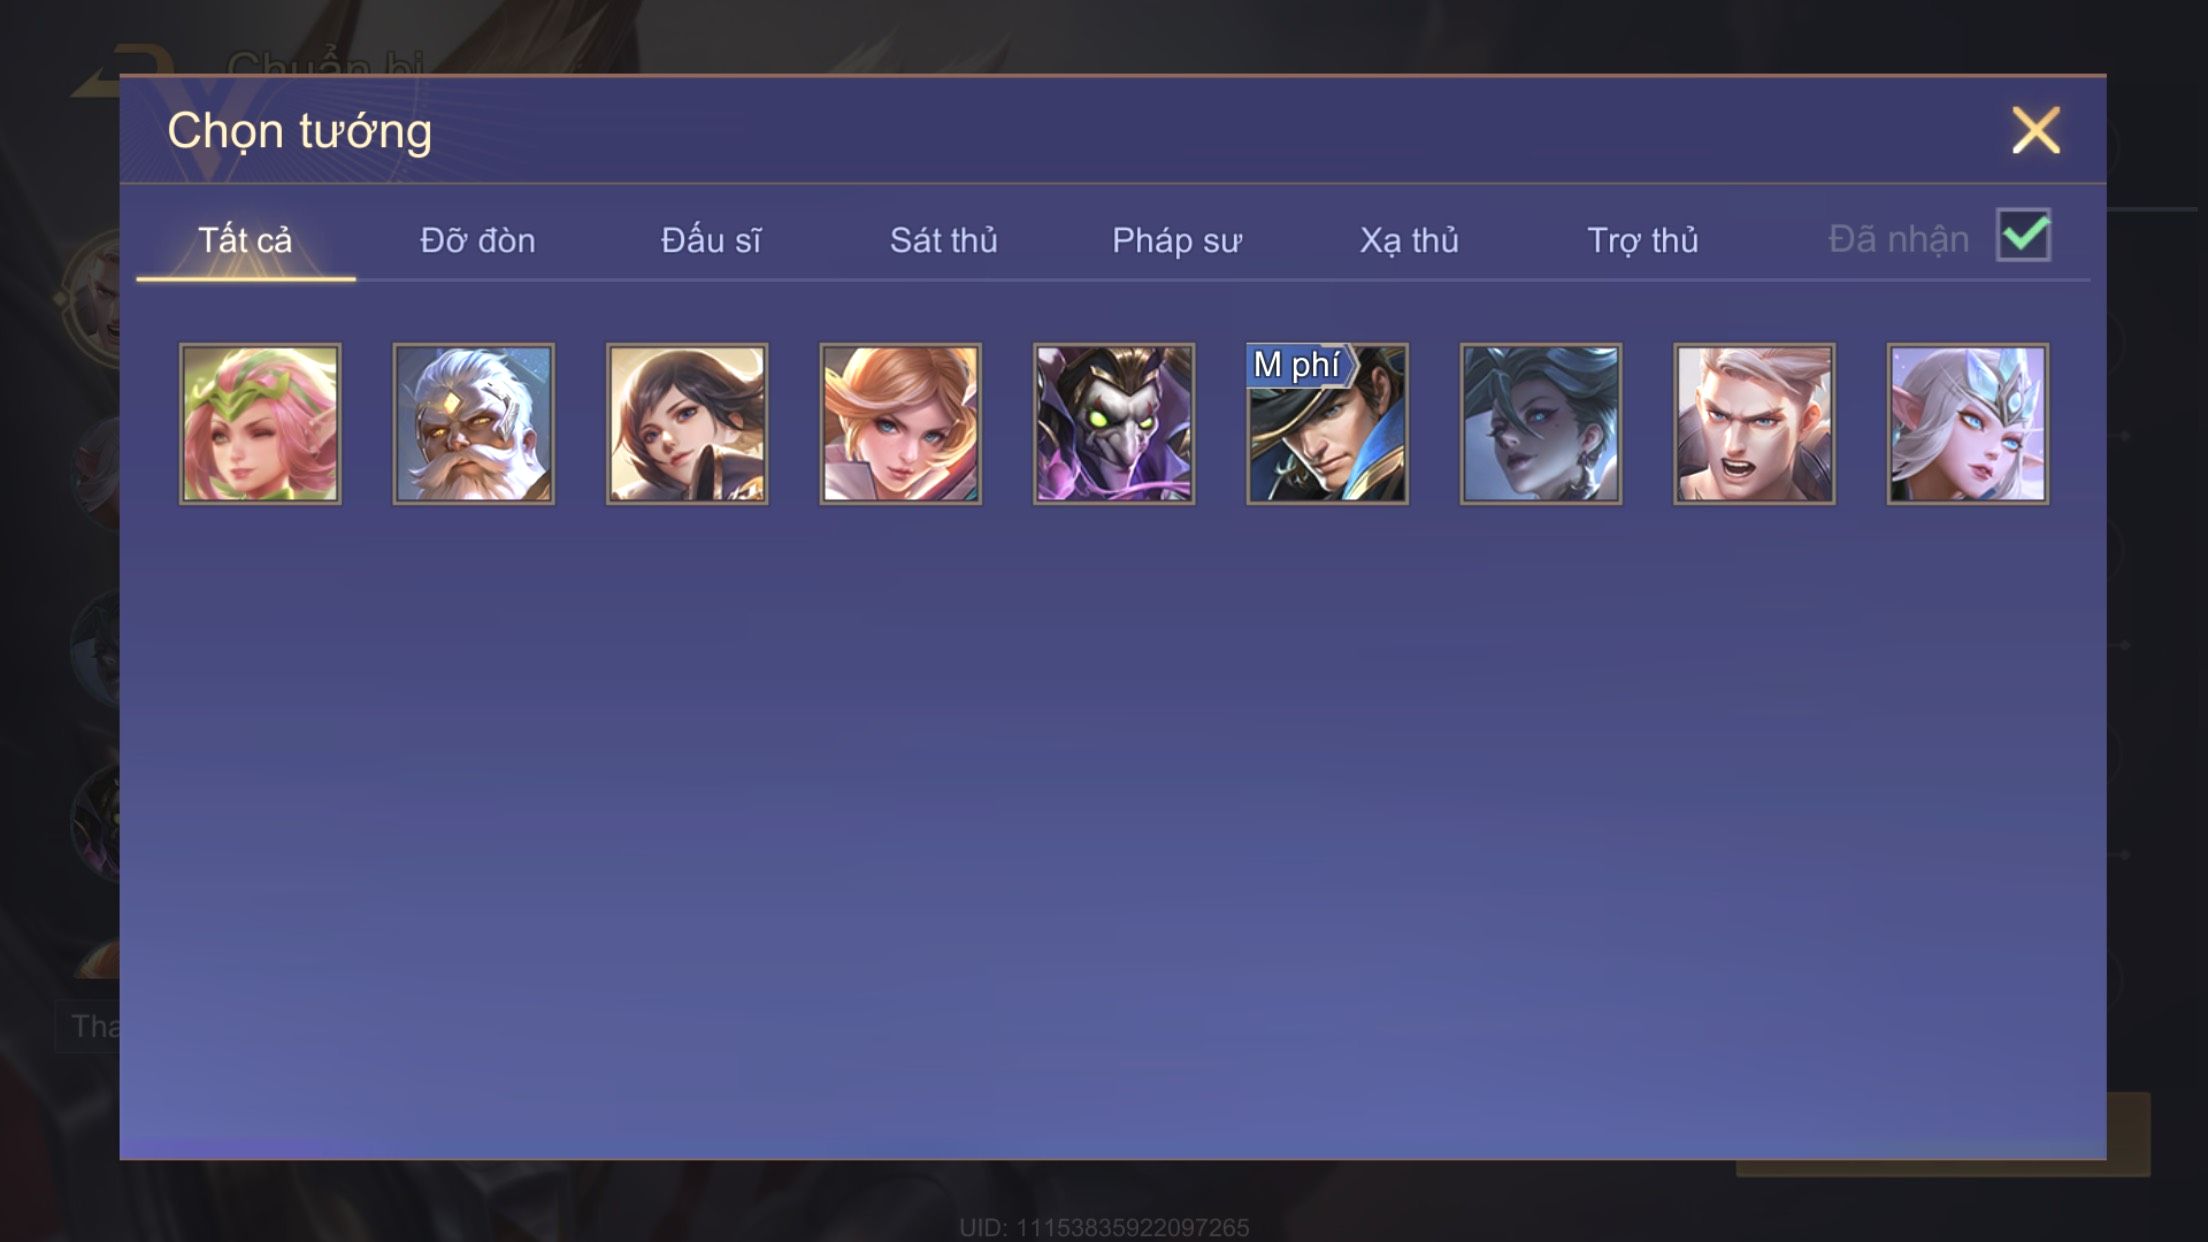Open the 'Trợ thủ' tab
This screenshot has width=2208, height=1242.
1643,240
